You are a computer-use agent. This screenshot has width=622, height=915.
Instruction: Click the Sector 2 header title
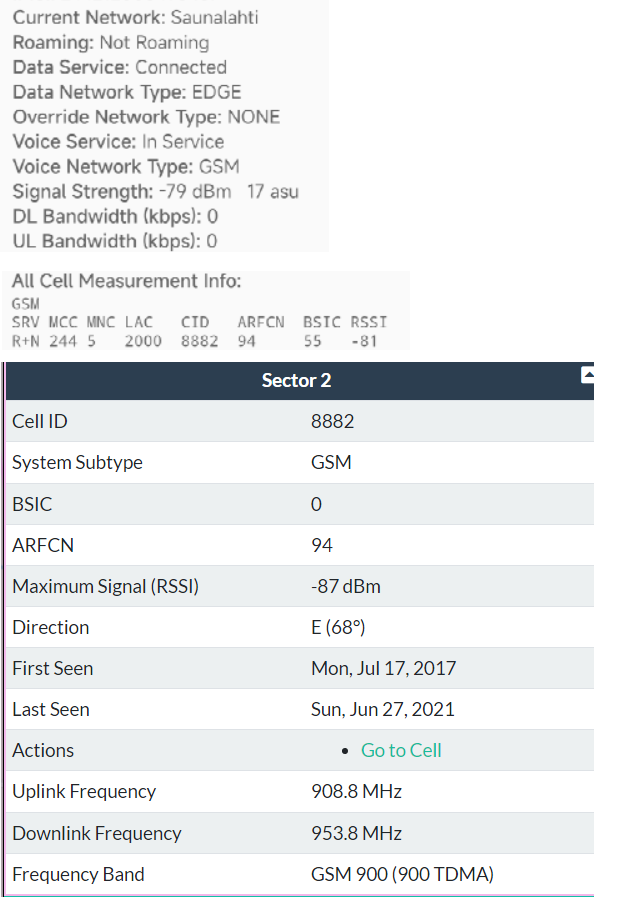(296, 380)
